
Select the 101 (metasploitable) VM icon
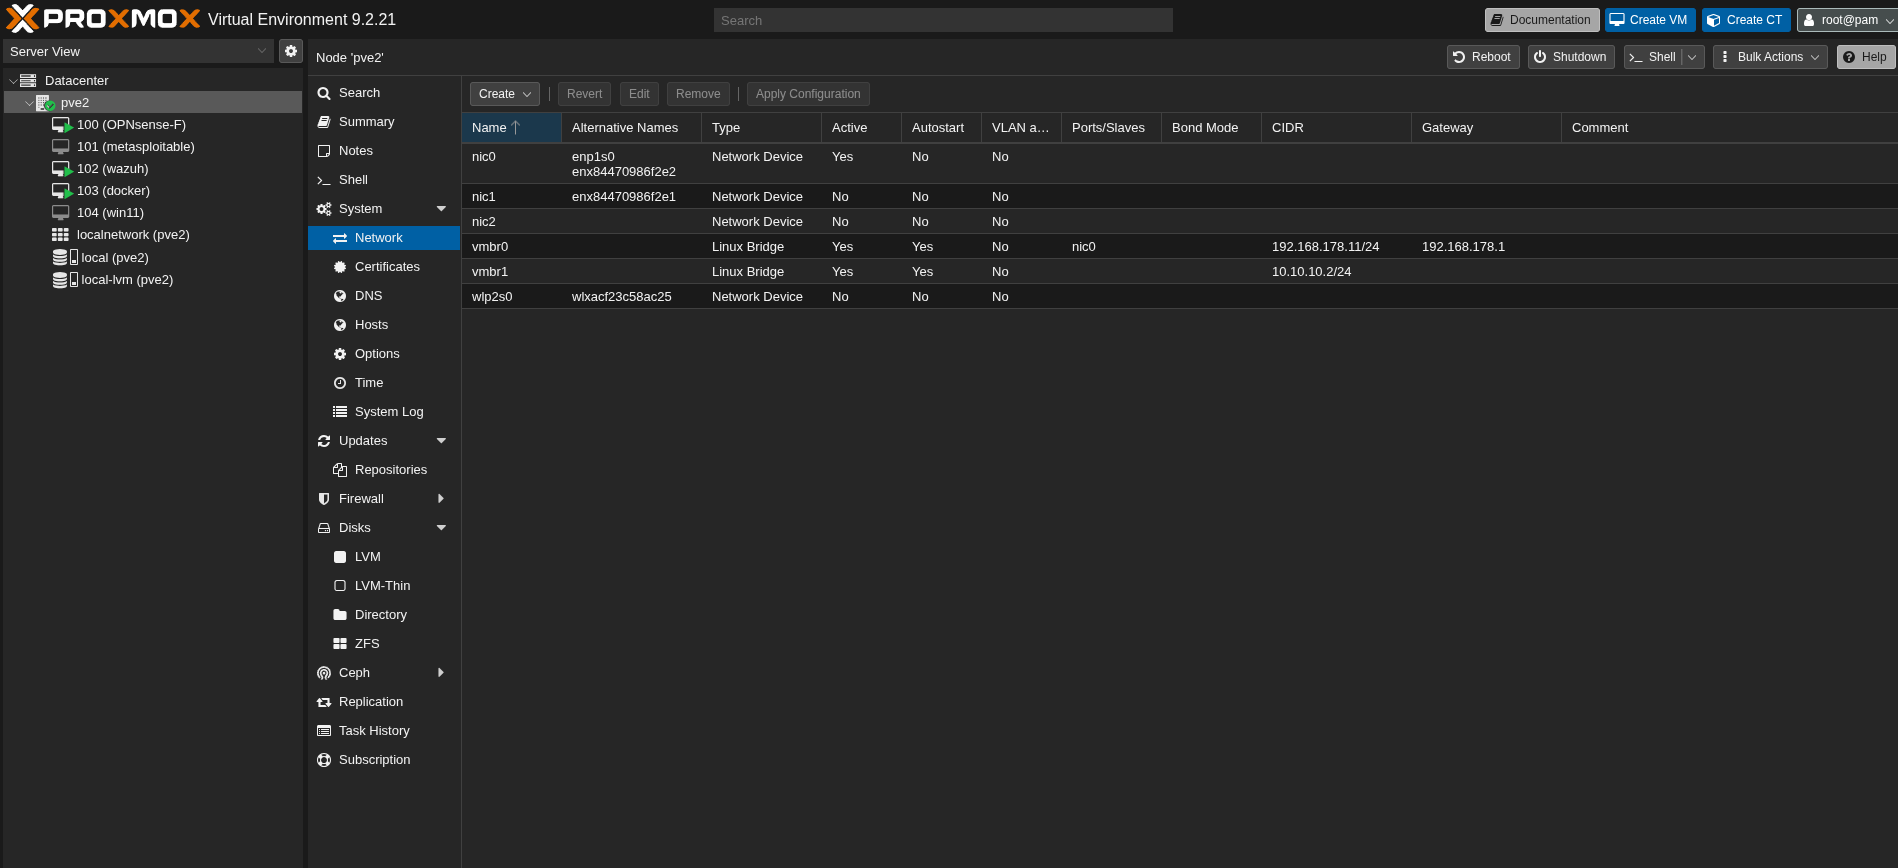point(61,147)
